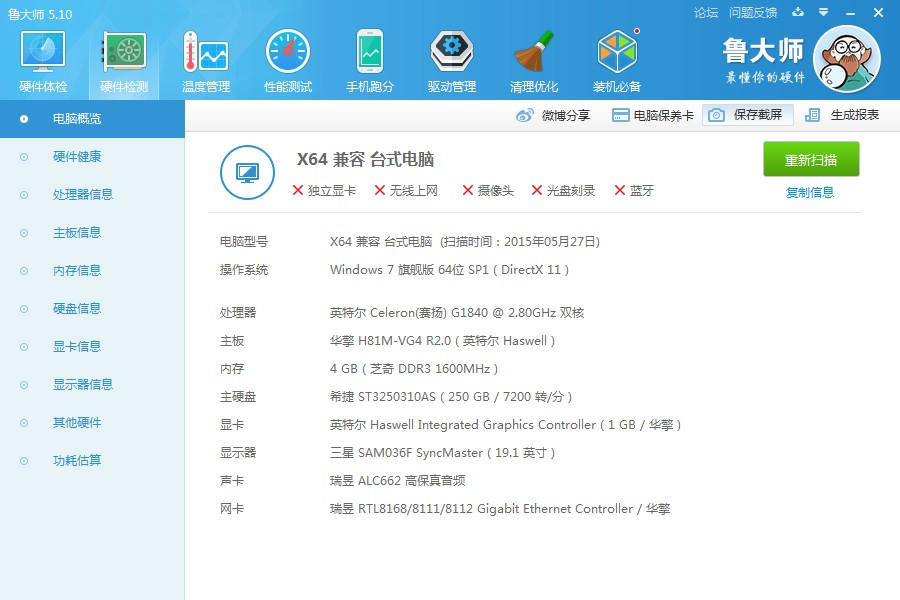900x600 pixels.
Task: Click the green 重新扫描 rescan button
Action: click(x=810, y=158)
